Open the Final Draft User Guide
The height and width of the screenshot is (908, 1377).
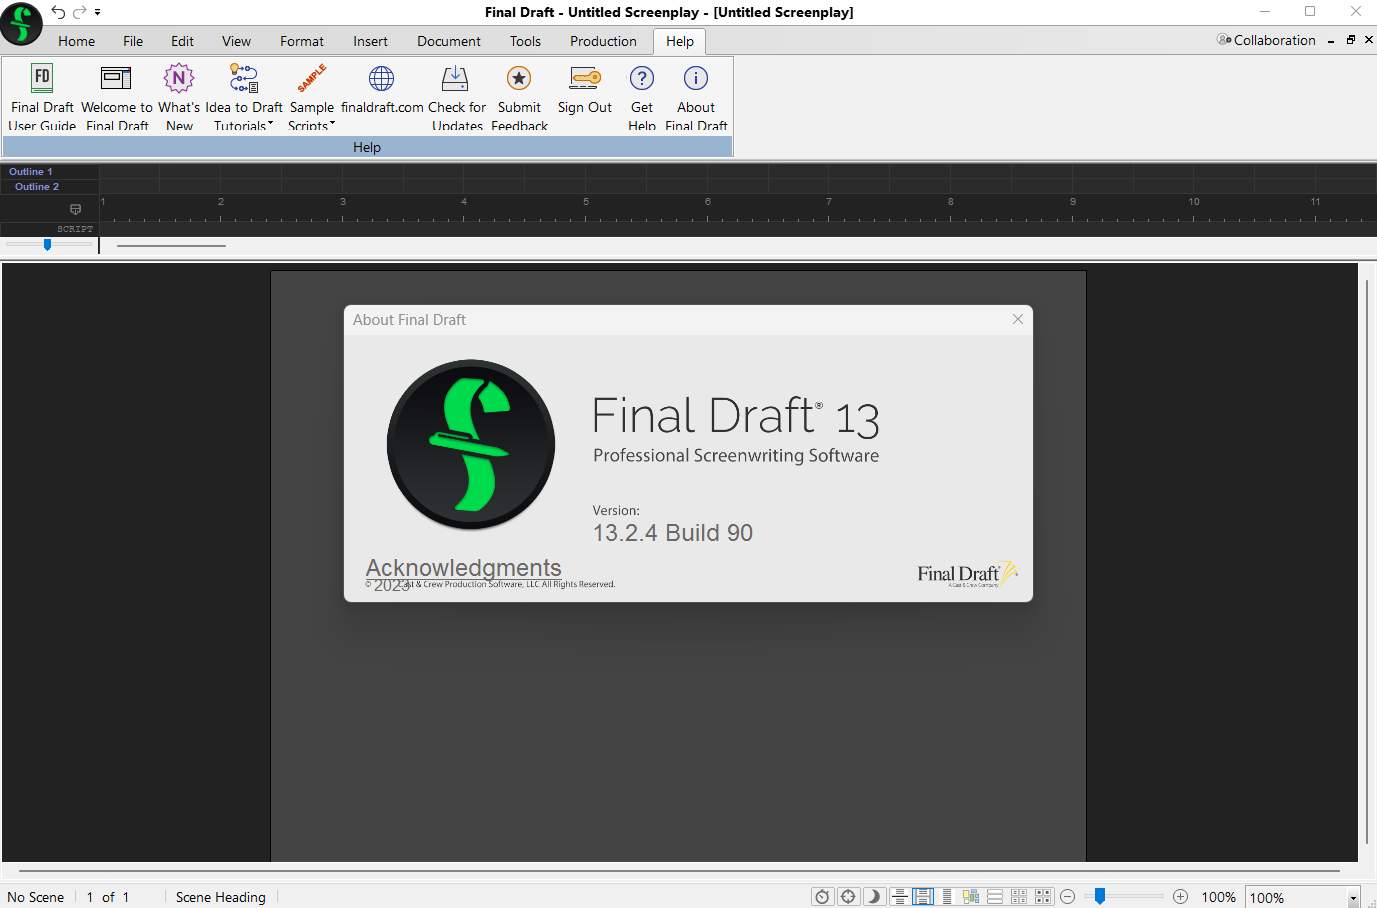coord(42,97)
